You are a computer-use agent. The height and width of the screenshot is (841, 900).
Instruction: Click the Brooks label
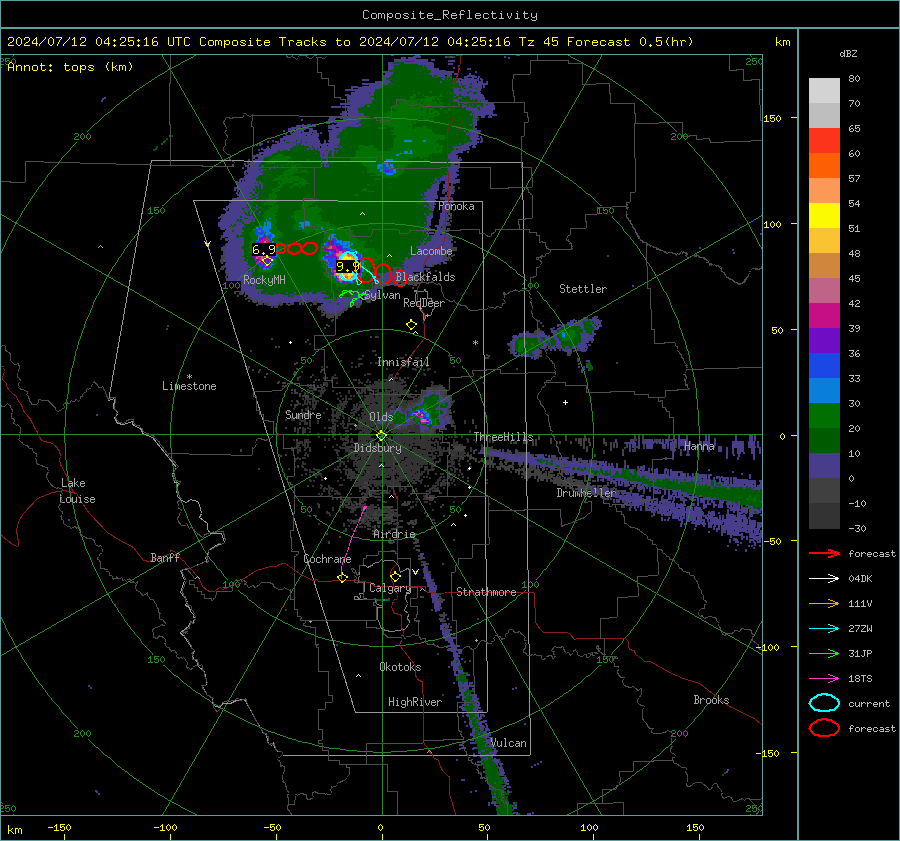711,700
